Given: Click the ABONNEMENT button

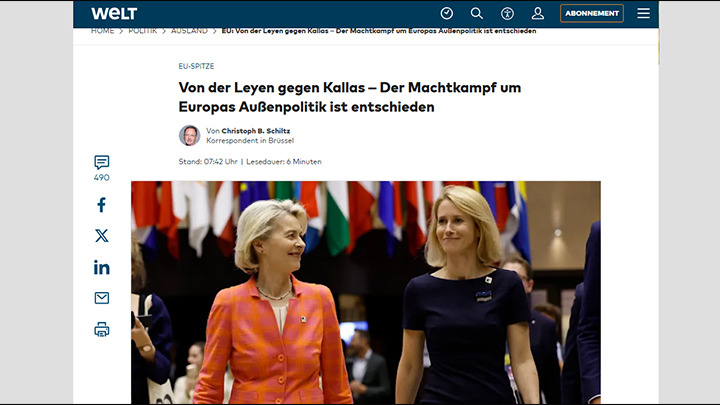Looking at the screenshot, I should 591,14.
